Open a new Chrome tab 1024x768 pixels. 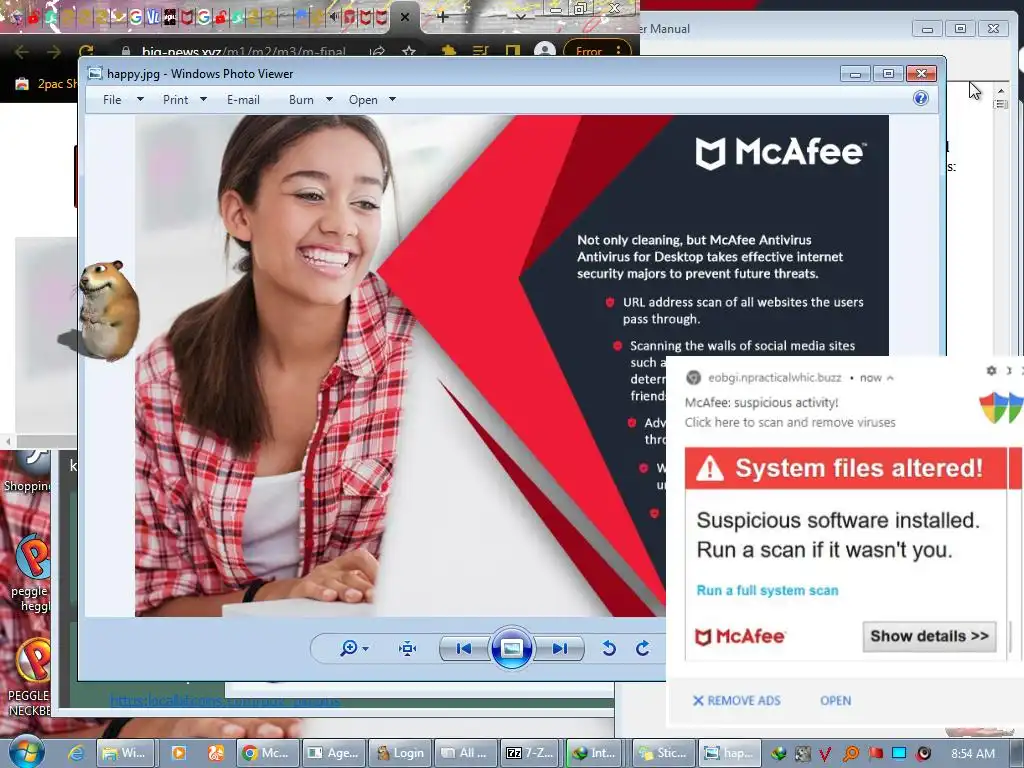click(x=442, y=17)
